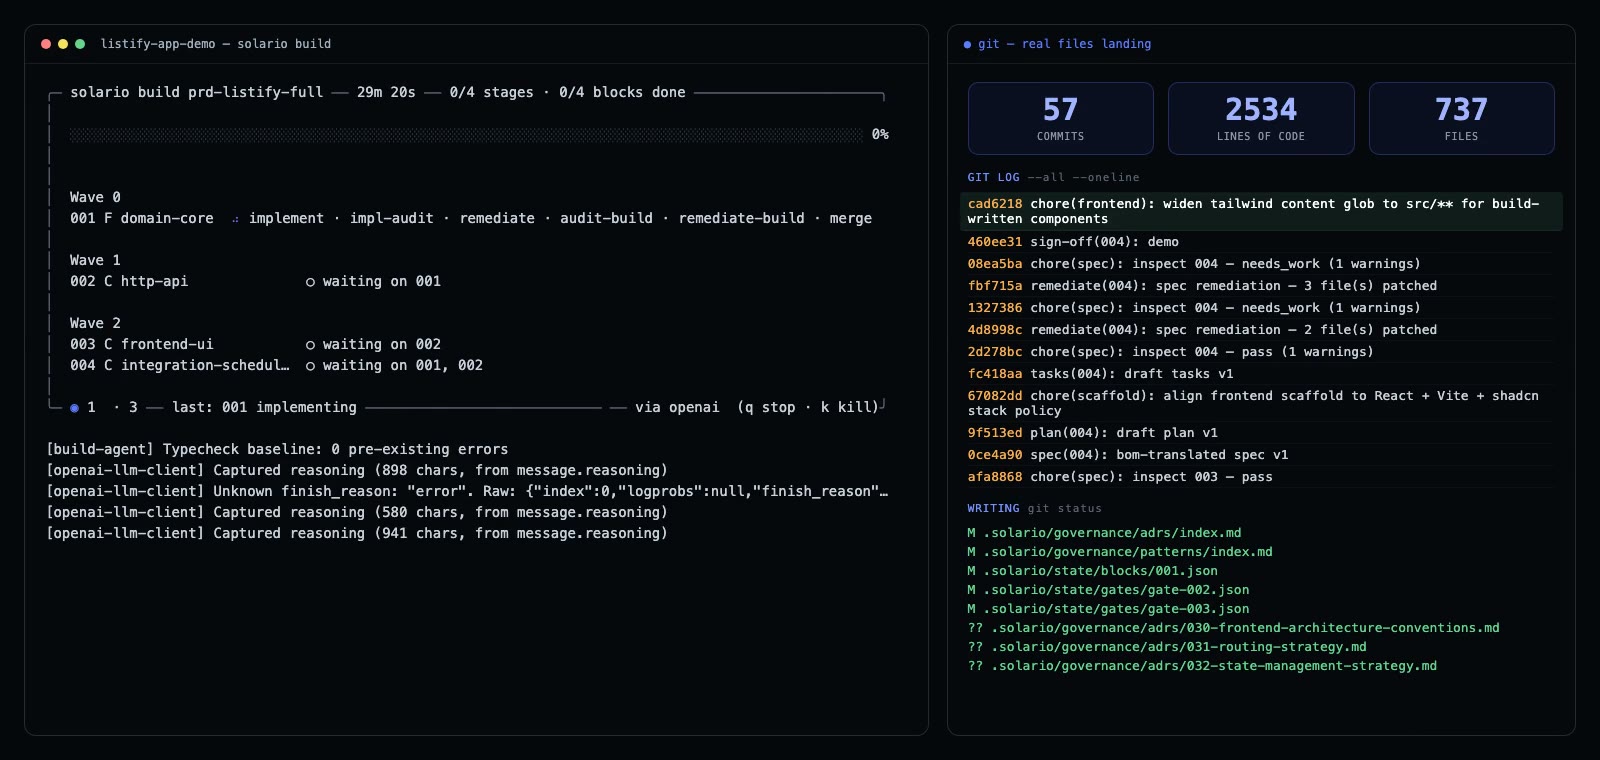
Task: Click untracked file 030-frontend-architecture-conventions.md
Action: pos(1234,628)
